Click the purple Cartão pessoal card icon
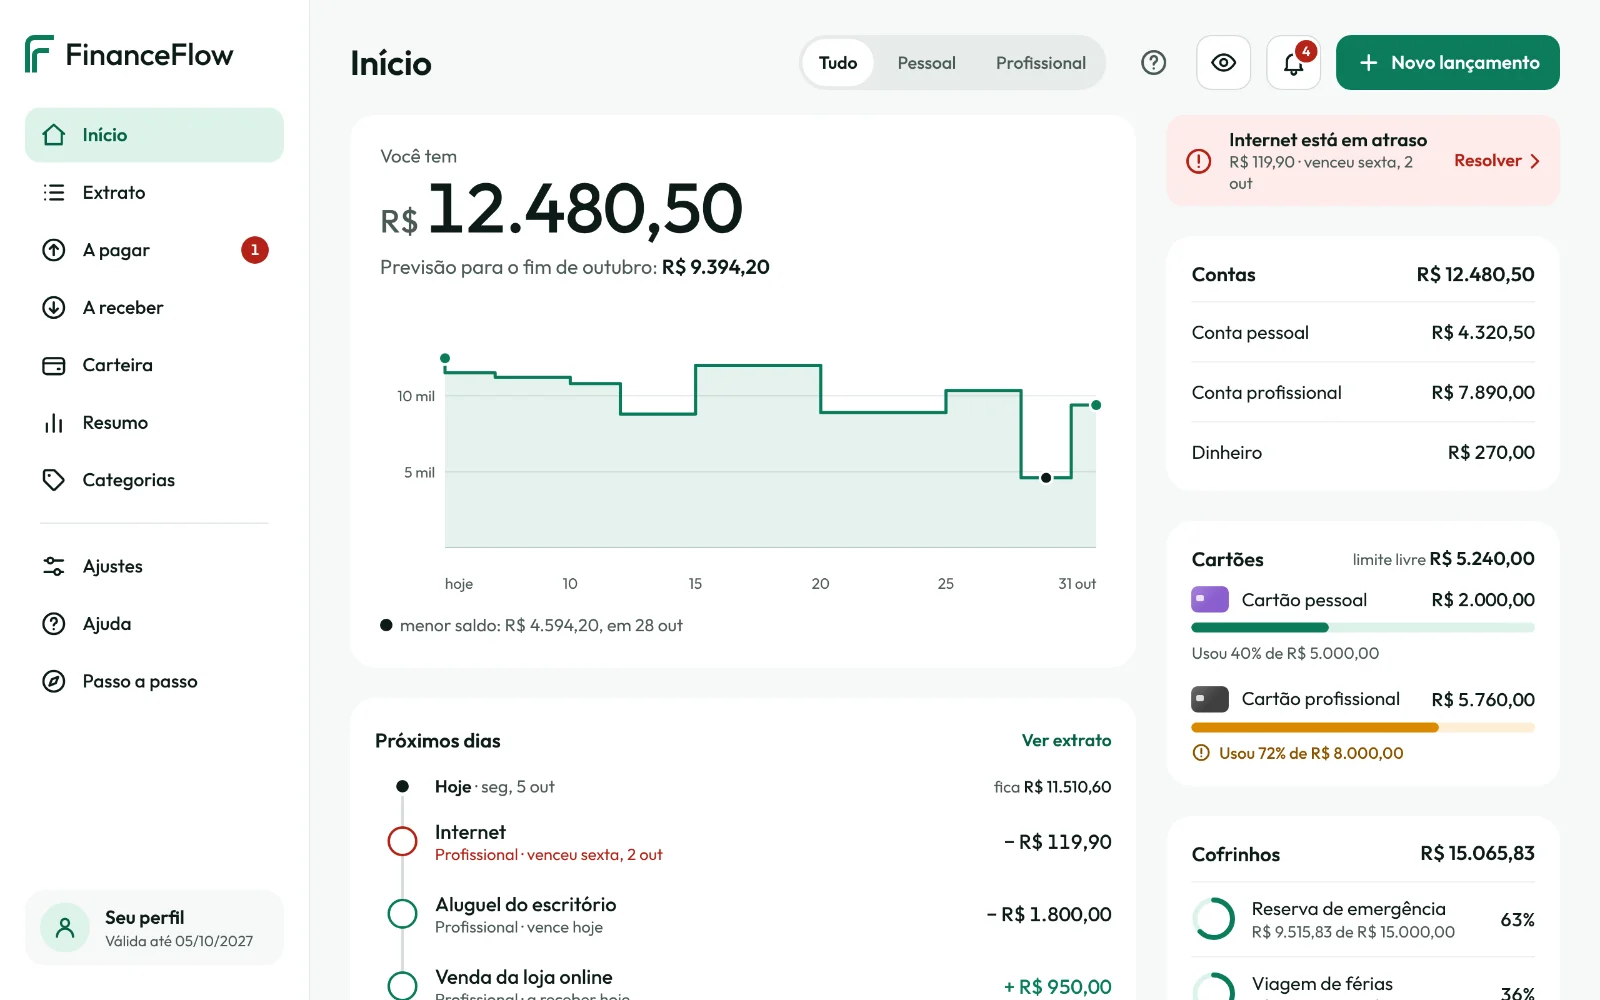Viewport: 1600px width, 1000px height. [x=1210, y=599]
